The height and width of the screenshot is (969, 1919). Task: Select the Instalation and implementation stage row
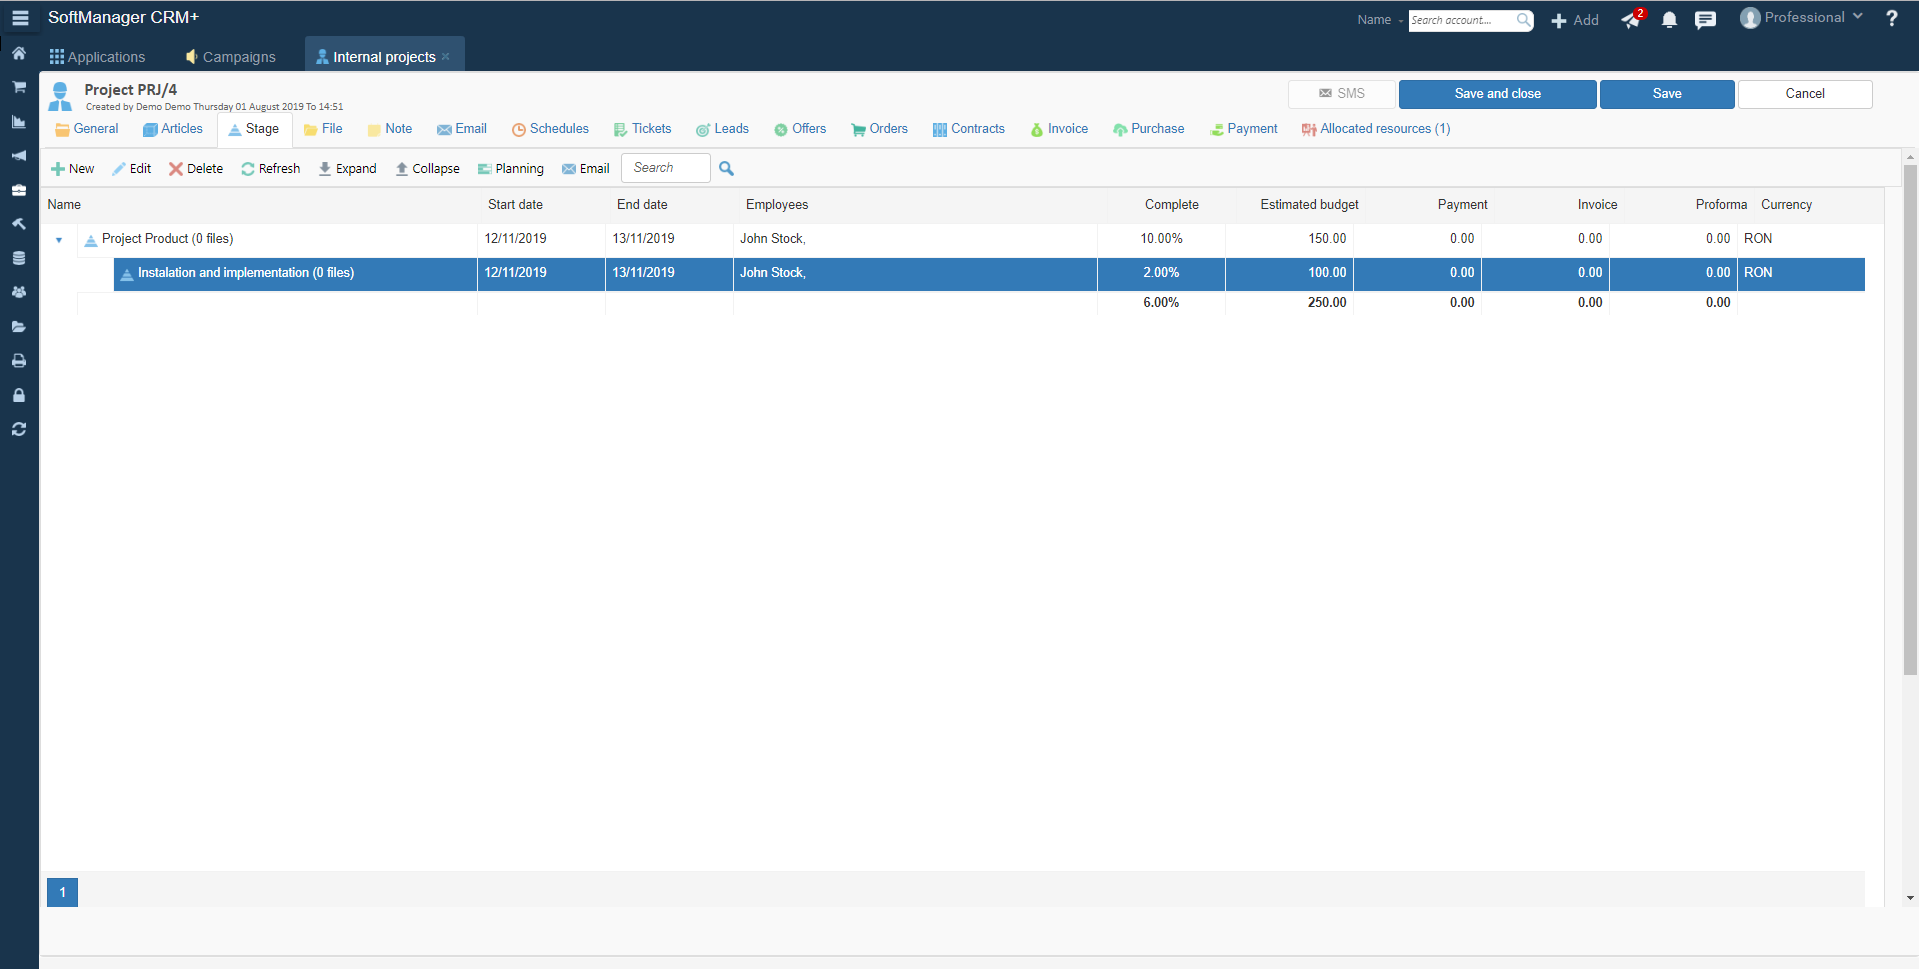(246, 273)
